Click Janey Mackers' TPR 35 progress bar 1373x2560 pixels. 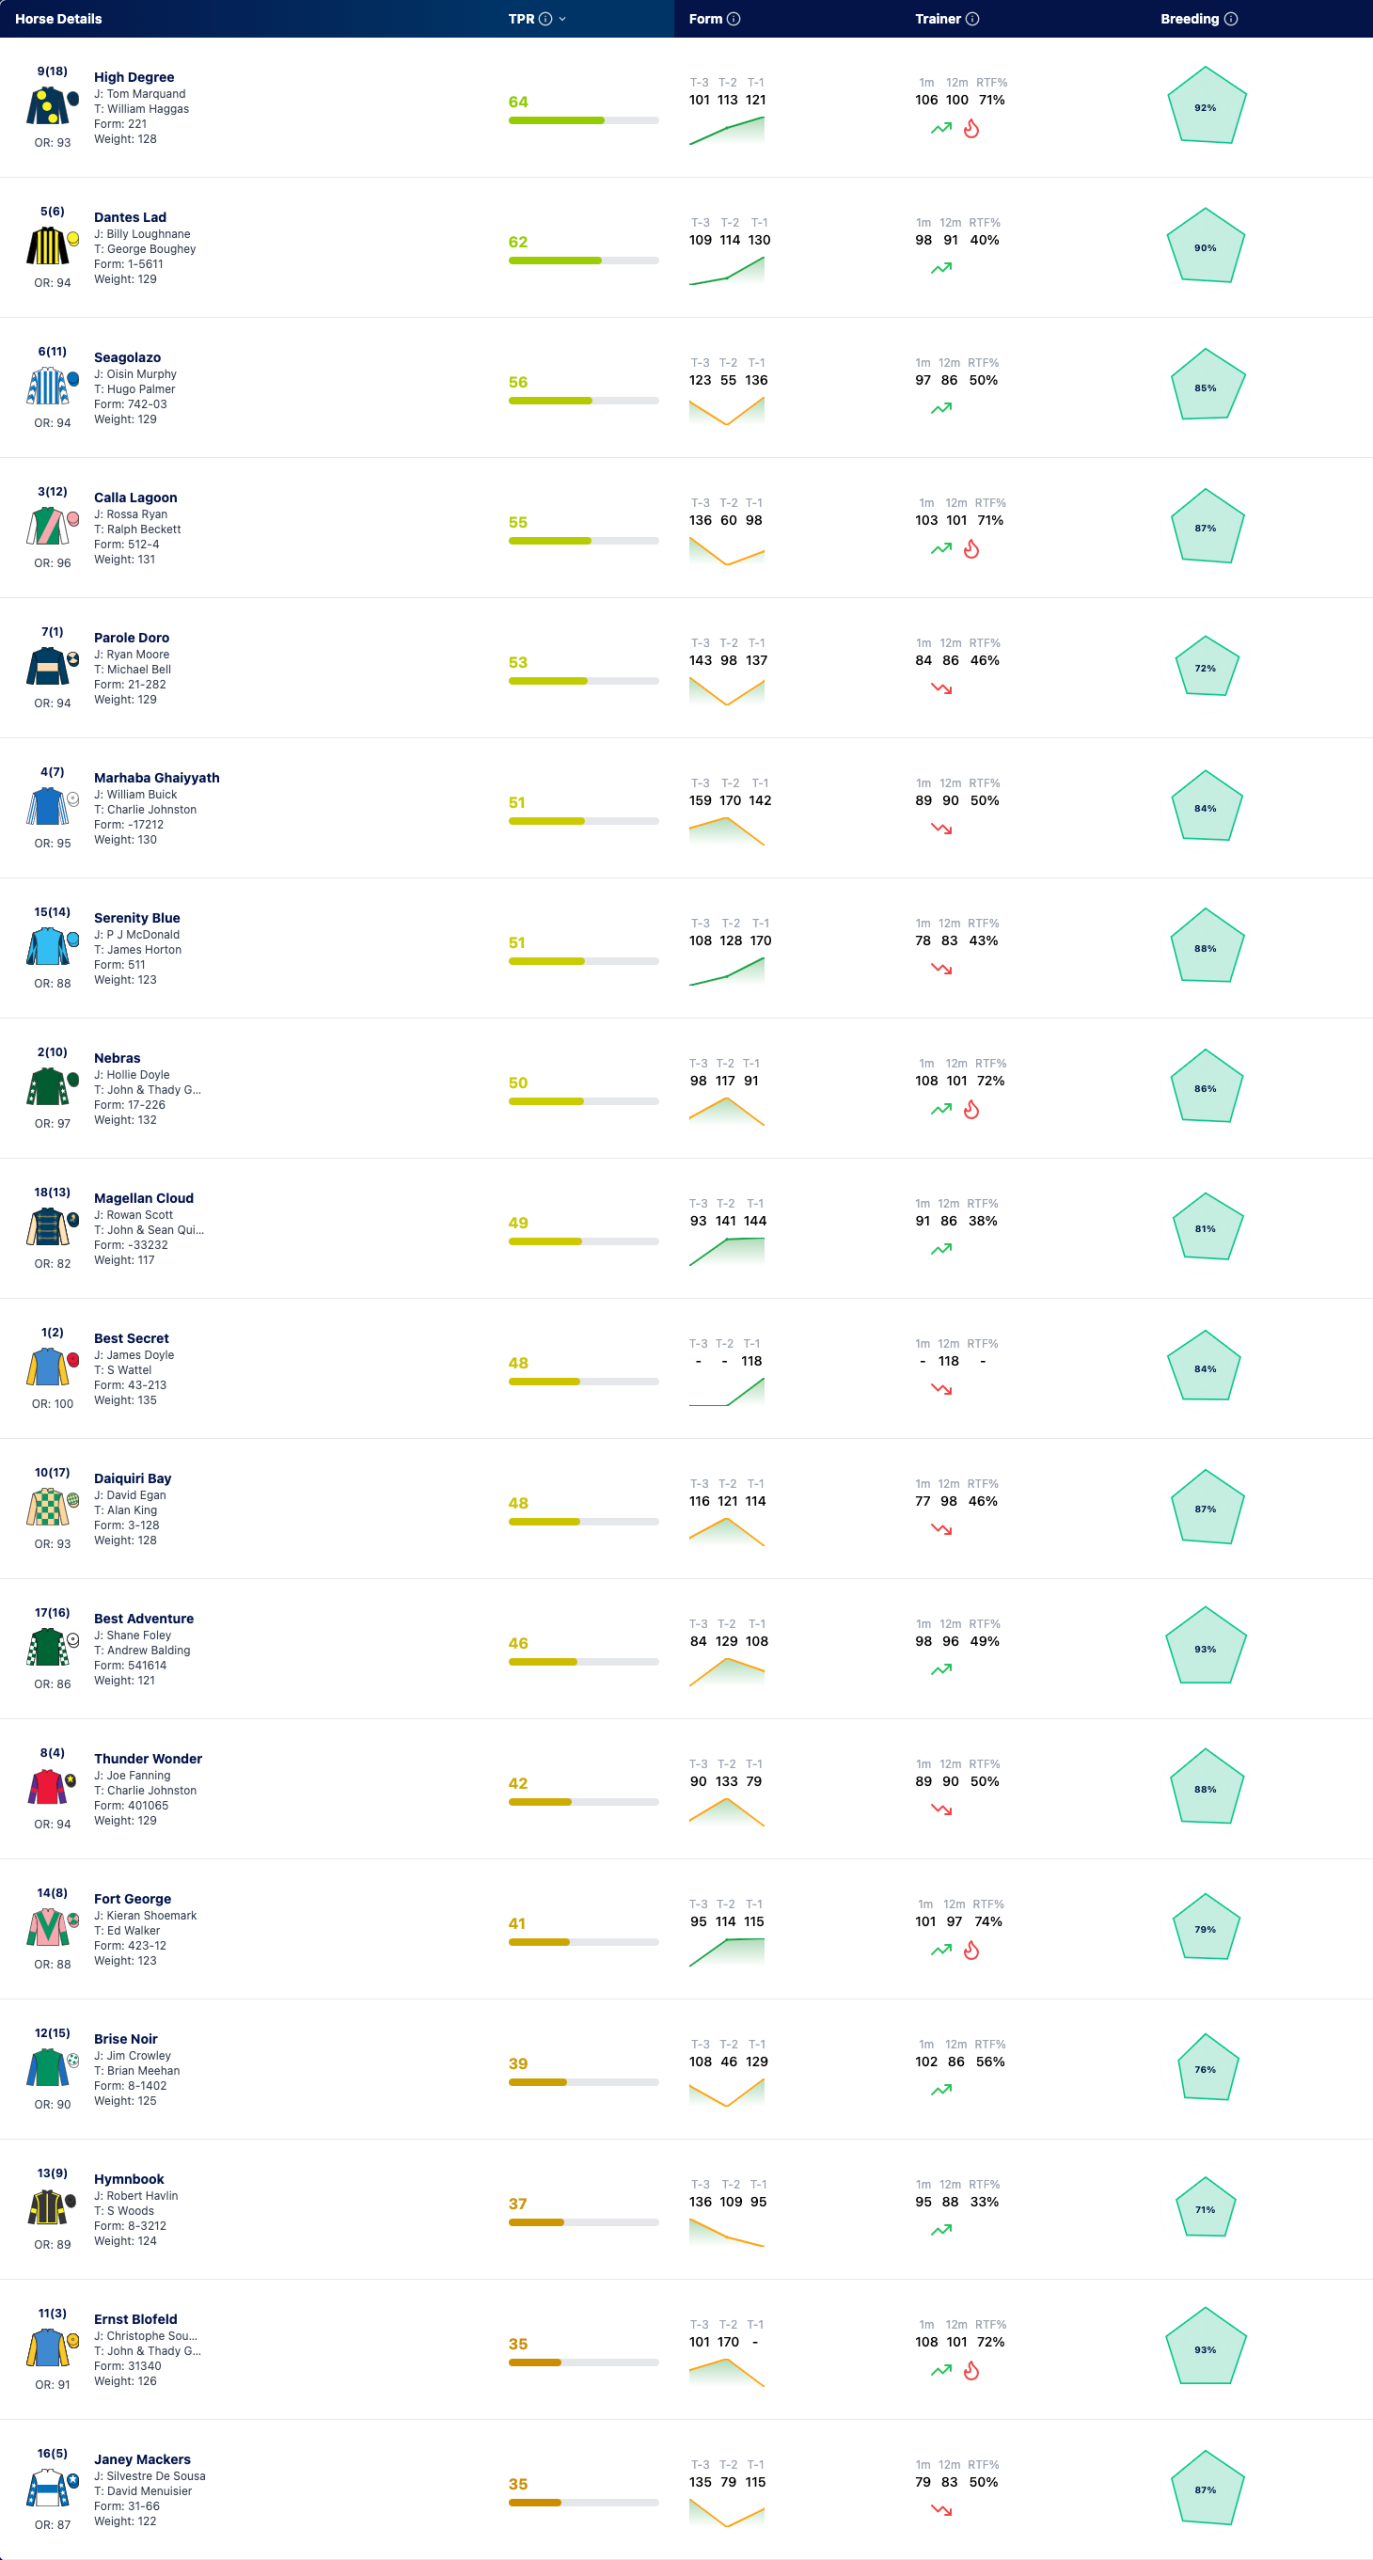583,2502
